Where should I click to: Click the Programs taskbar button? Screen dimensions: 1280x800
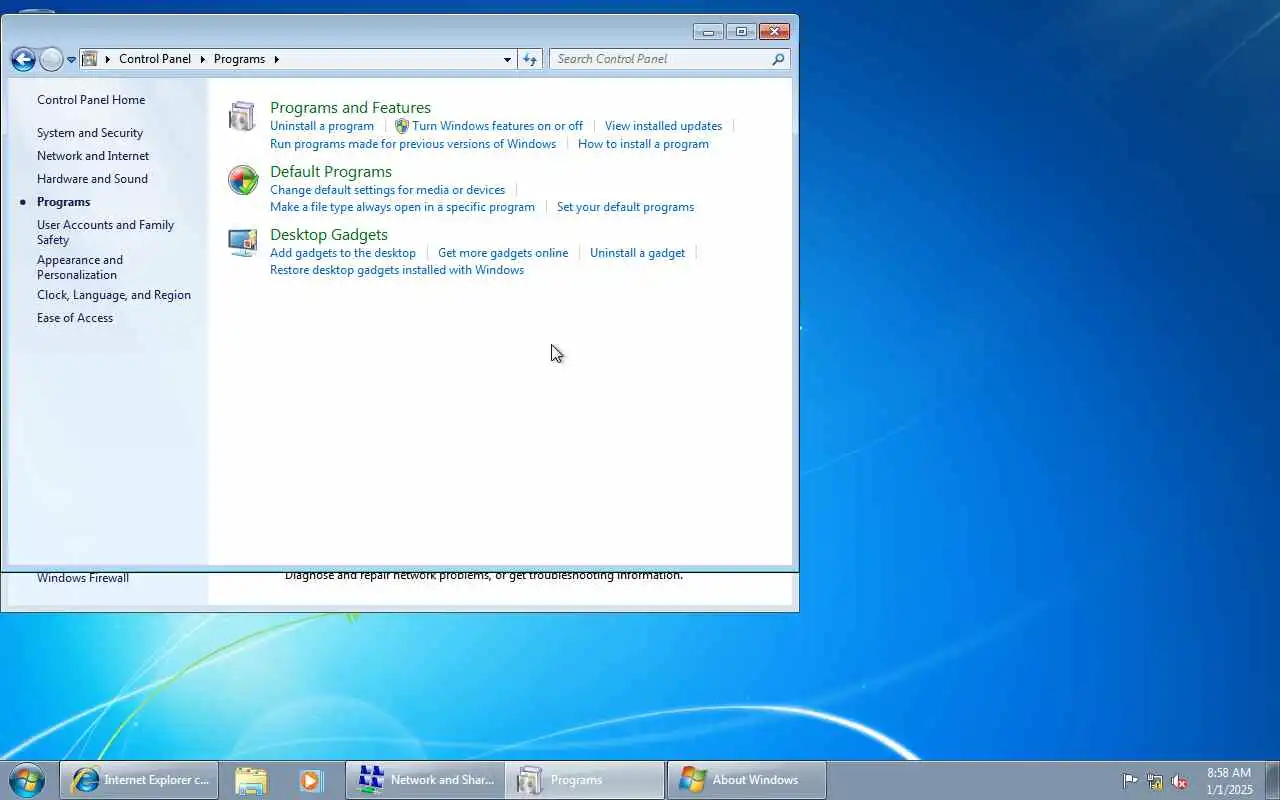[585, 780]
